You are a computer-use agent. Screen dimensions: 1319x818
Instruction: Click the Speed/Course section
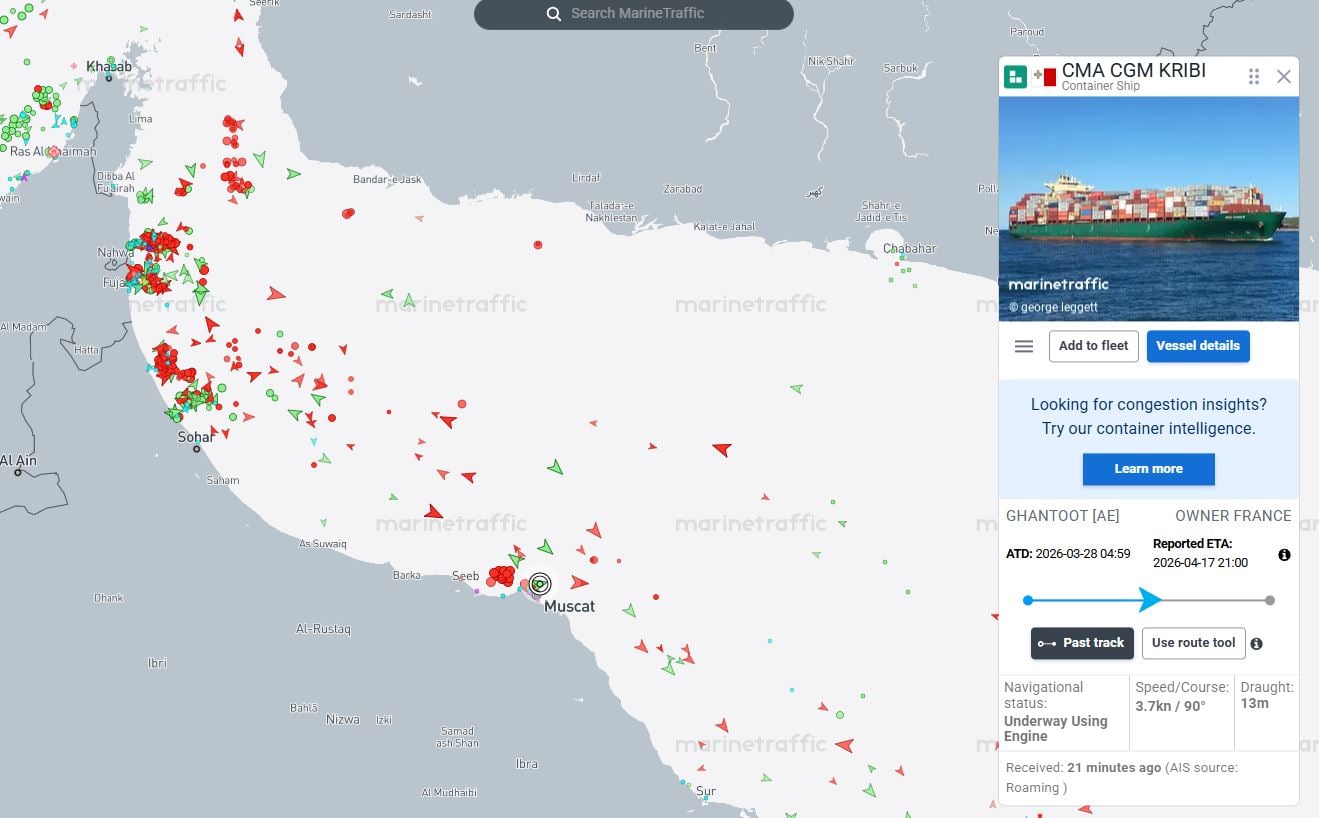pyautogui.click(x=1182, y=697)
